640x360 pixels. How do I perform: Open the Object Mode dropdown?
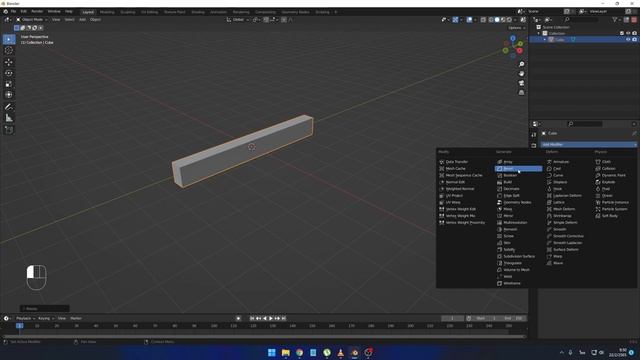point(32,20)
